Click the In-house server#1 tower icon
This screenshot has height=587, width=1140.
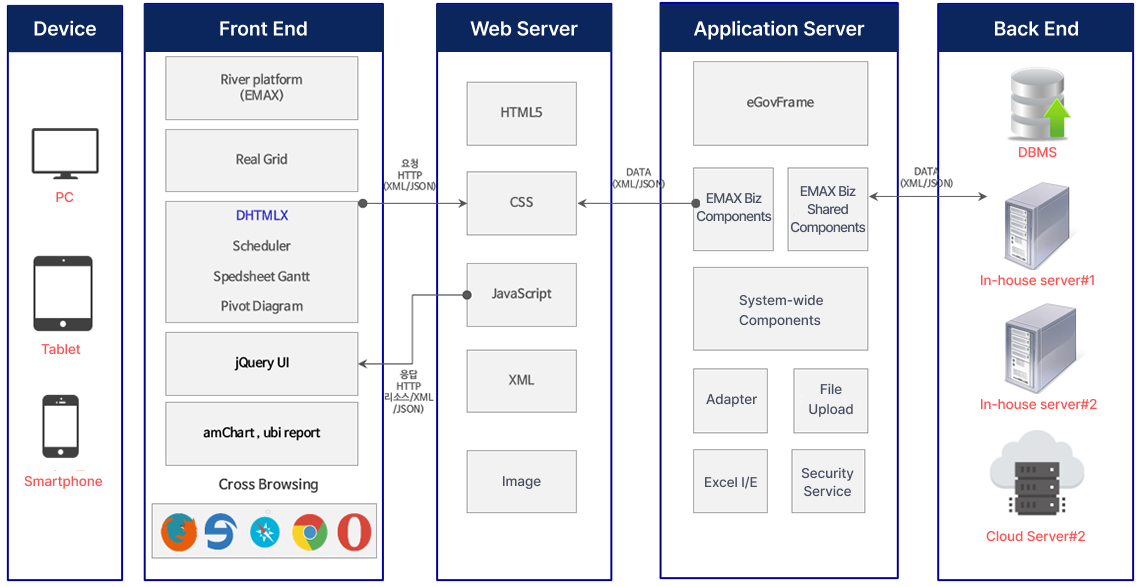tap(1037, 226)
